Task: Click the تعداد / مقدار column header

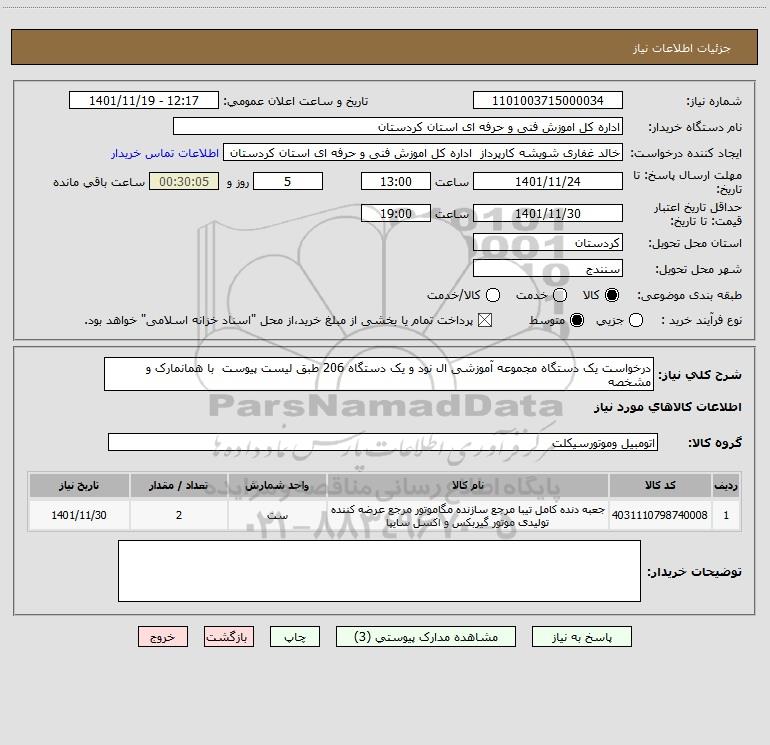Action: coord(179,485)
